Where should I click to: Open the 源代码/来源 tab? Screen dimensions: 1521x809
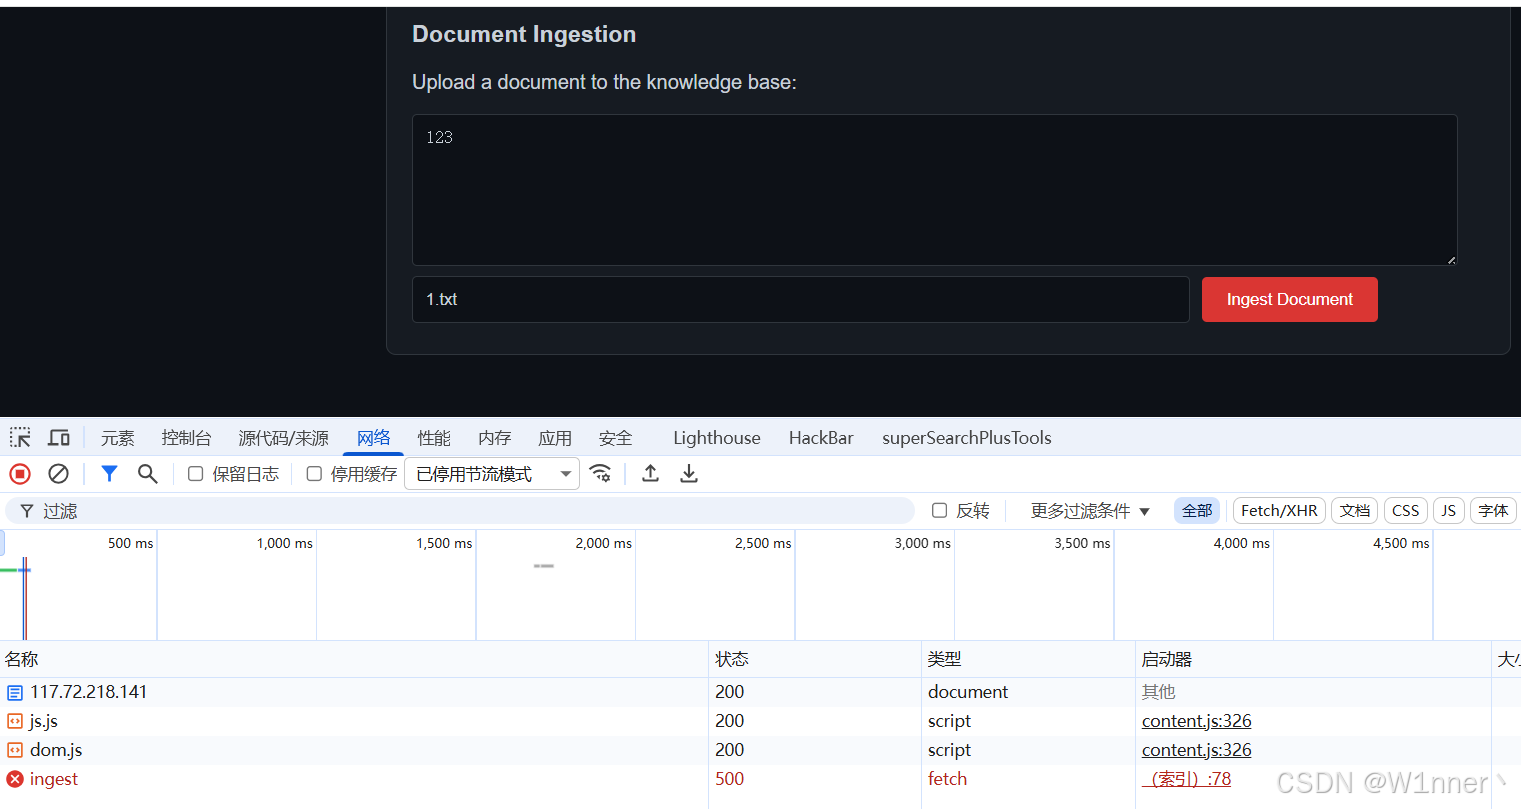284,438
